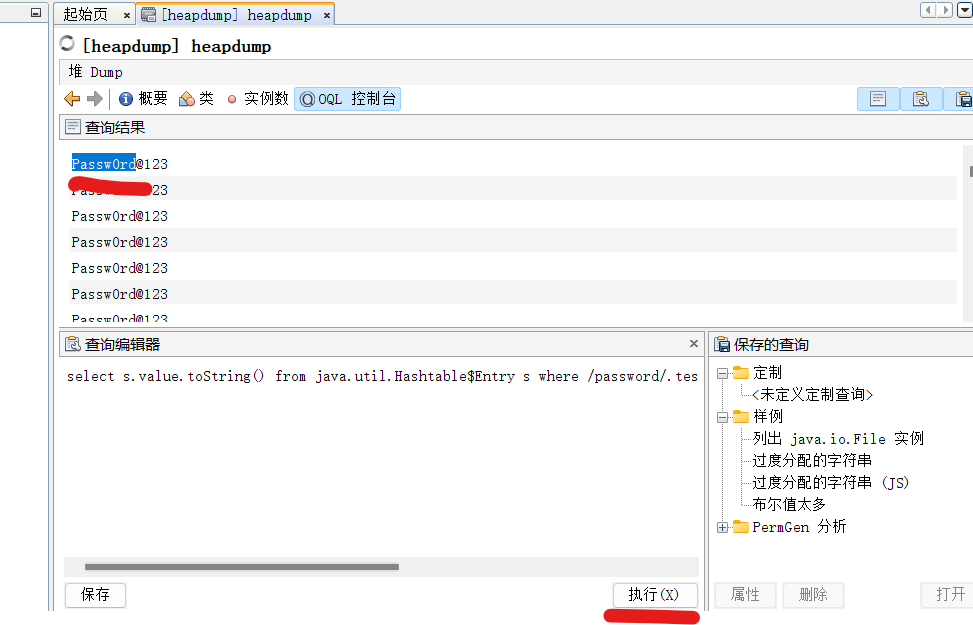The height and width of the screenshot is (625, 973).
Task: Click the clipboard-save query icon
Action: 962,98
